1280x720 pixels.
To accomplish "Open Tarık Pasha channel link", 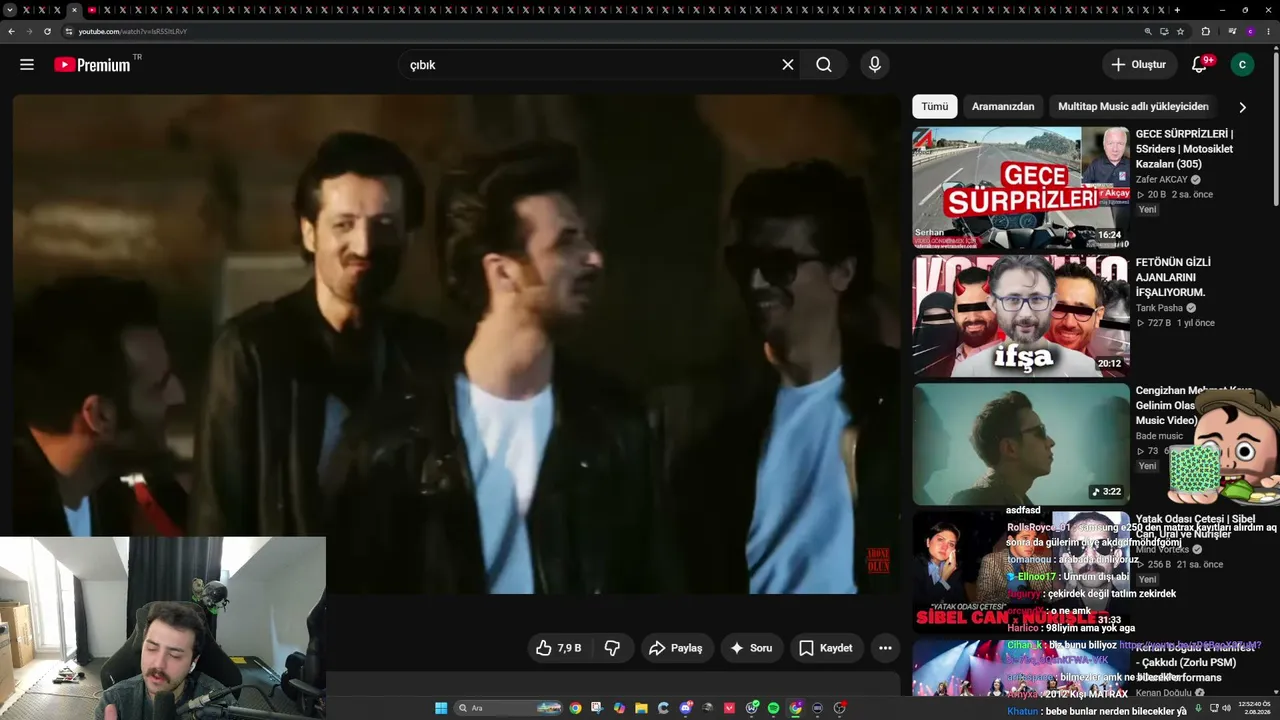I will tap(1159, 309).
